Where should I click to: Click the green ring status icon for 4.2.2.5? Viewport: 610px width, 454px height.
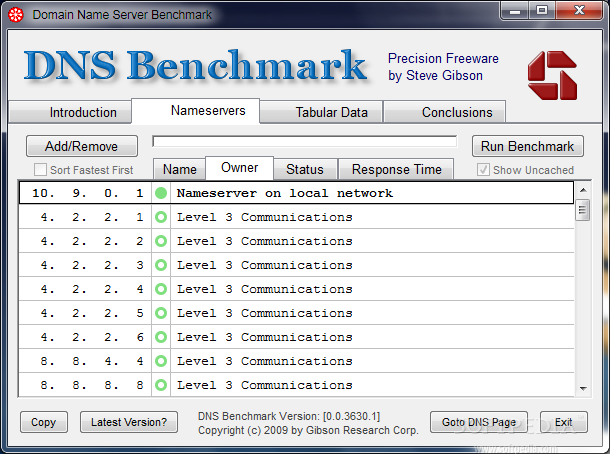161,313
